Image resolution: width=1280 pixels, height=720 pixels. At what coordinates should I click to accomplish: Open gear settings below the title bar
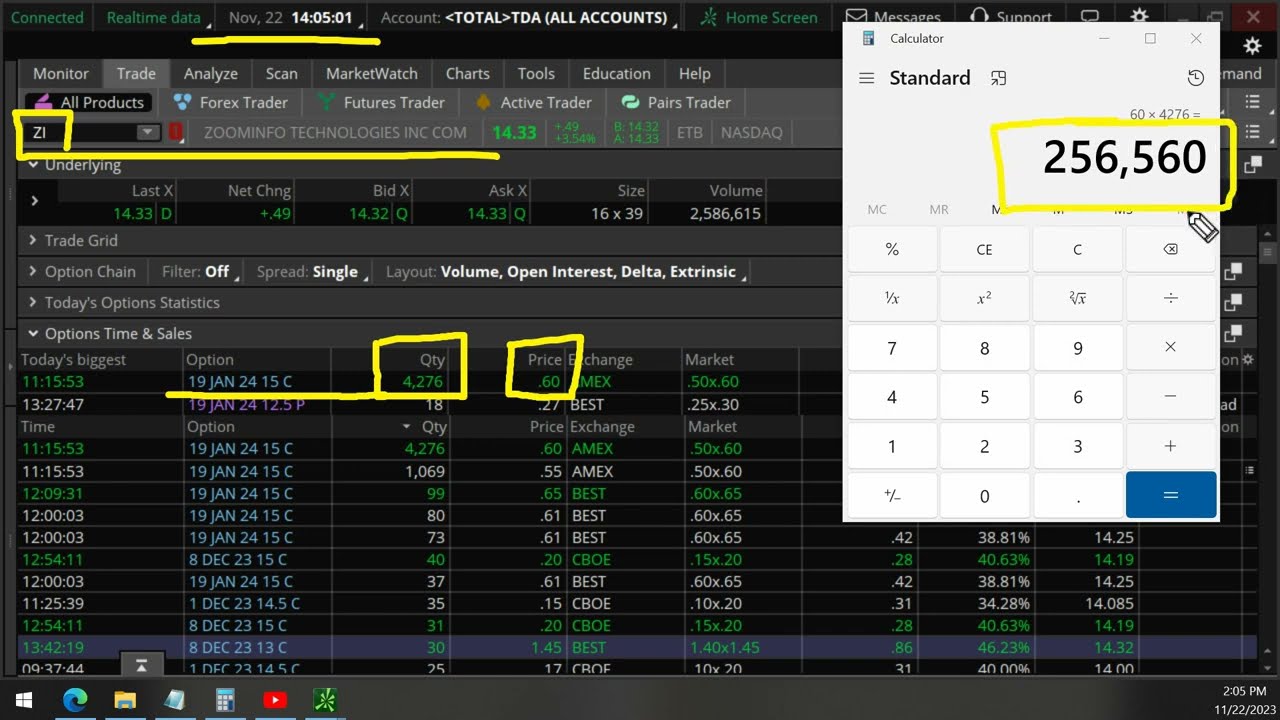(1252, 46)
